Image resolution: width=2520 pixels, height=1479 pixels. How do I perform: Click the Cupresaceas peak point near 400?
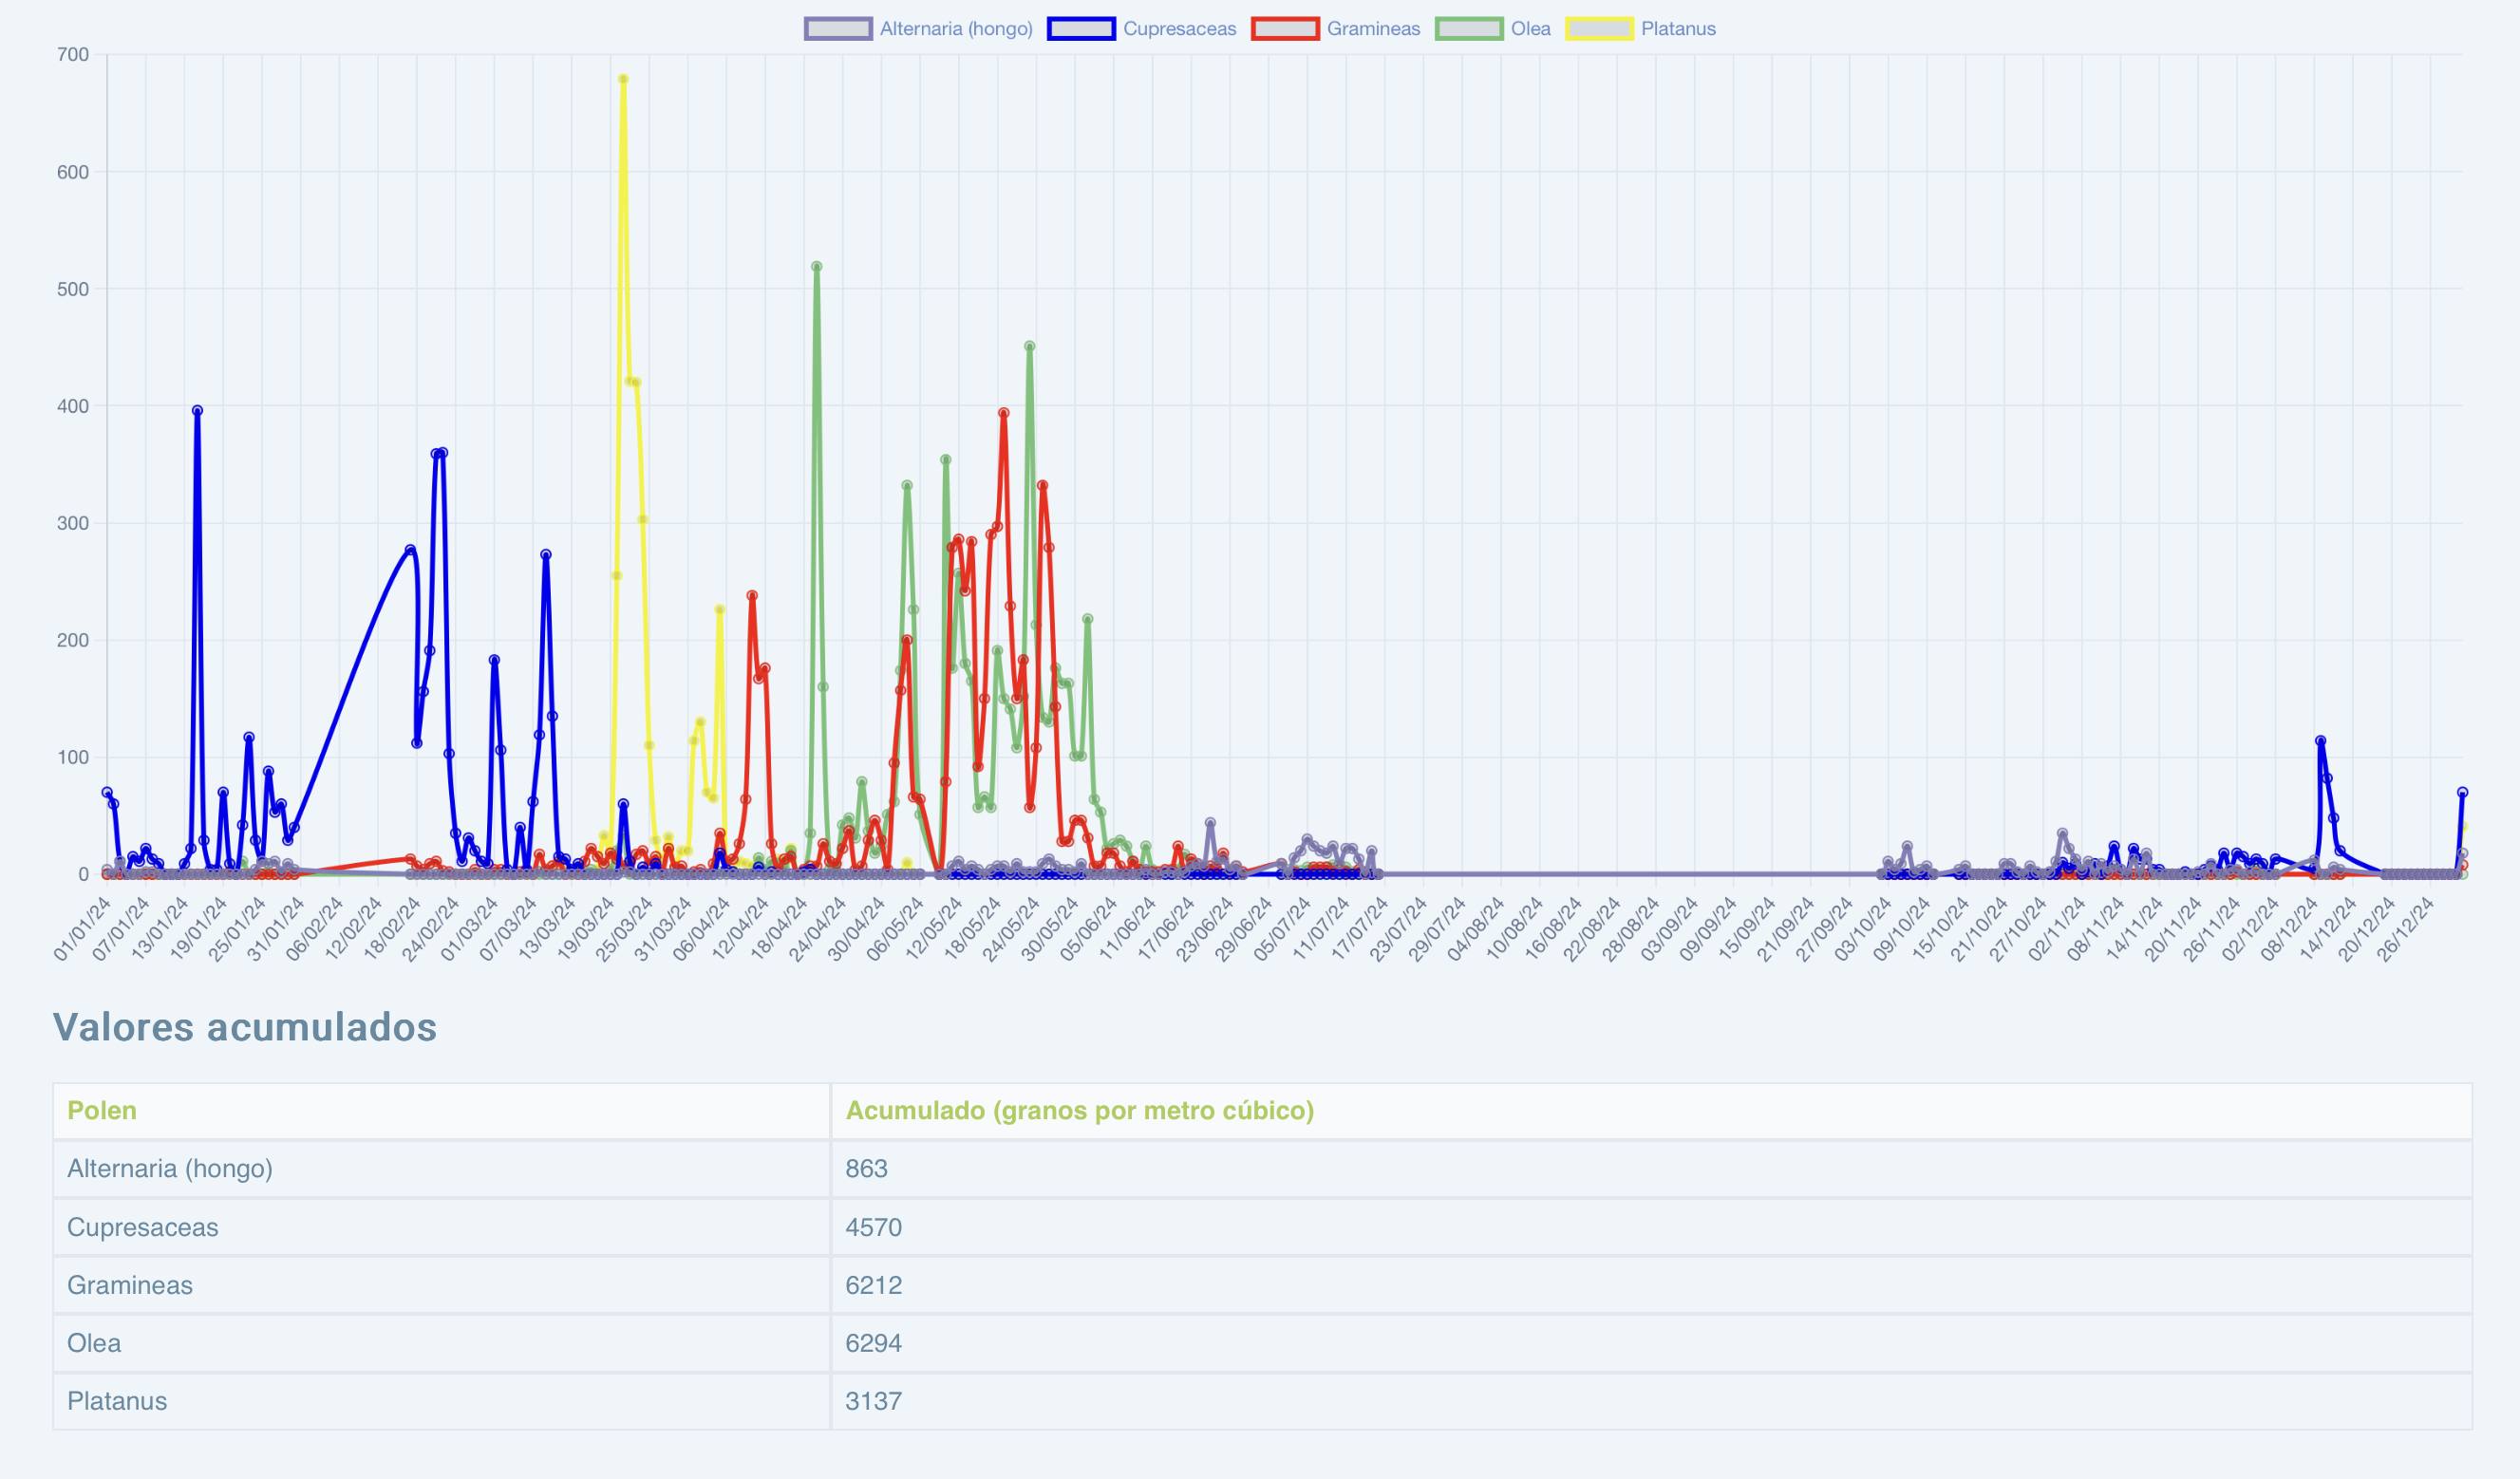click(197, 411)
